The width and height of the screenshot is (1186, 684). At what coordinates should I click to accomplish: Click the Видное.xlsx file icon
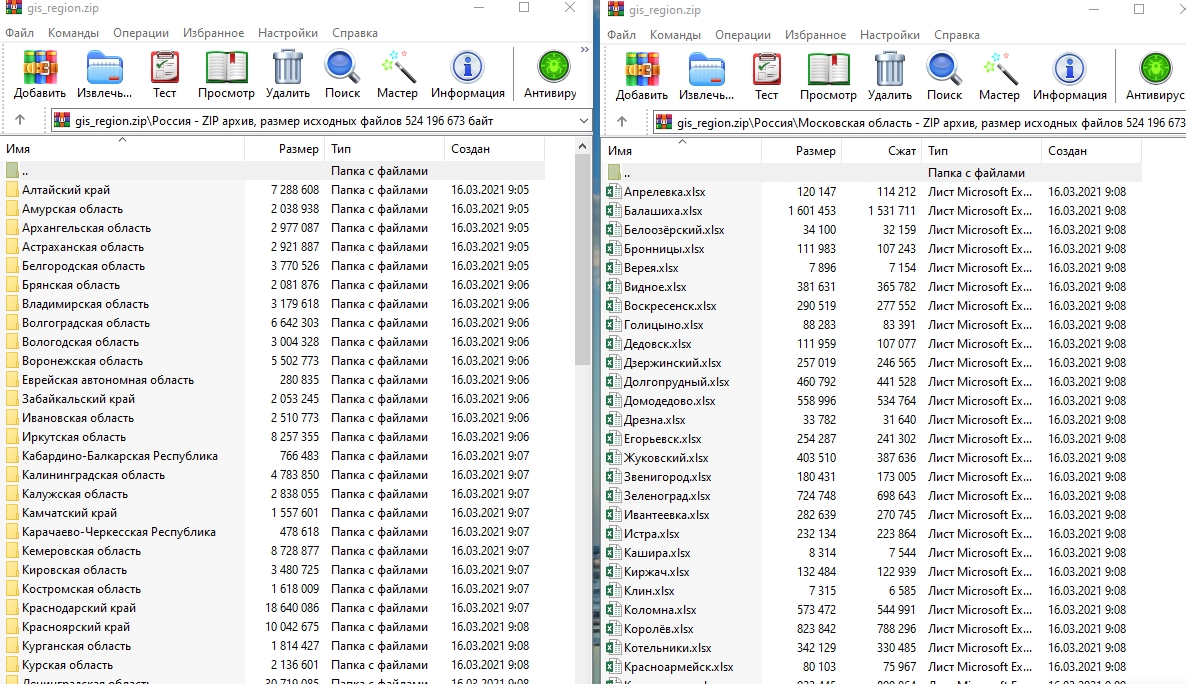point(613,287)
